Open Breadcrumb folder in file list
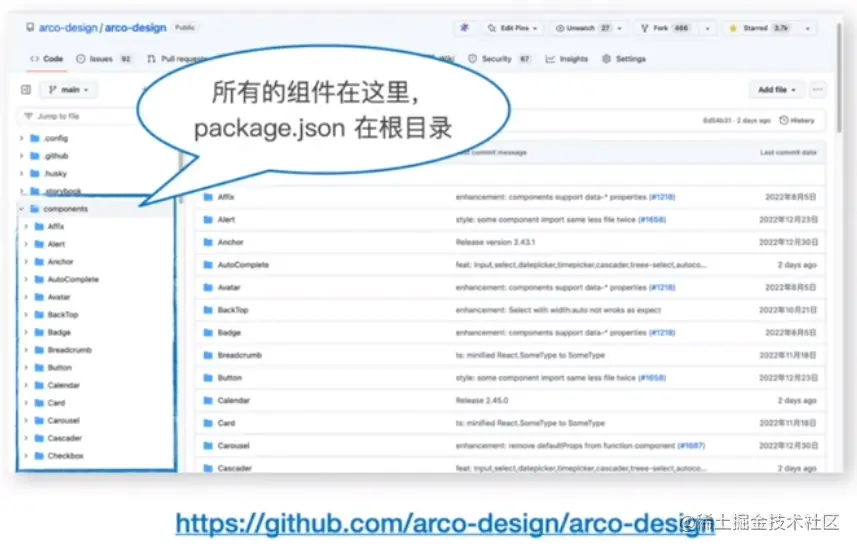 pyautogui.click(x=239, y=355)
